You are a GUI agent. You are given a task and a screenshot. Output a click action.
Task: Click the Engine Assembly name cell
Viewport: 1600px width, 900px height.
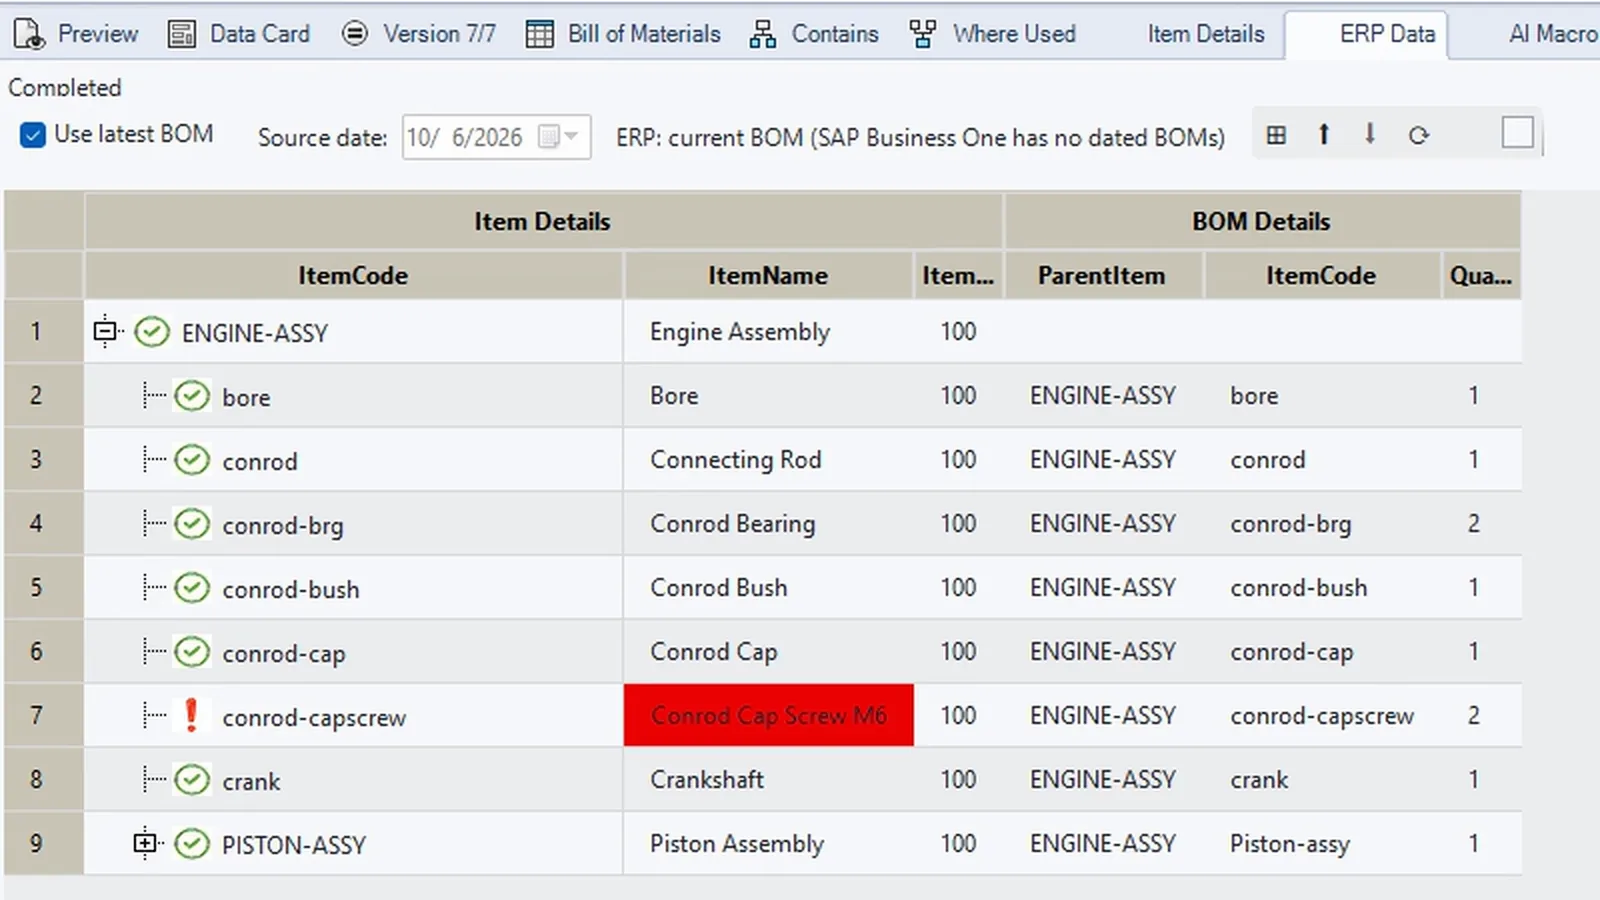point(768,331)
